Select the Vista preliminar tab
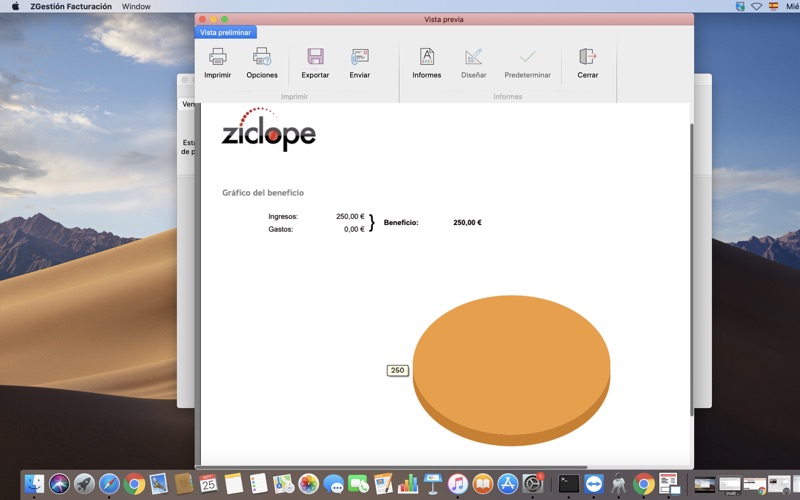The image size is (800, 500). click(226, 32)
